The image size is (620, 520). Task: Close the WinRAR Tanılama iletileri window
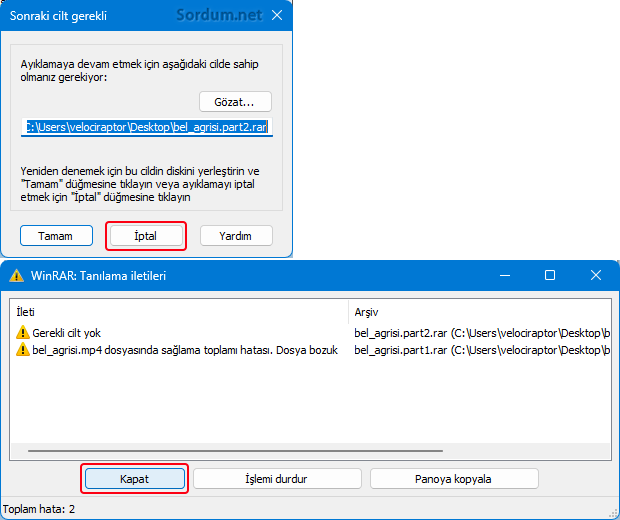(x=595, y=275)
